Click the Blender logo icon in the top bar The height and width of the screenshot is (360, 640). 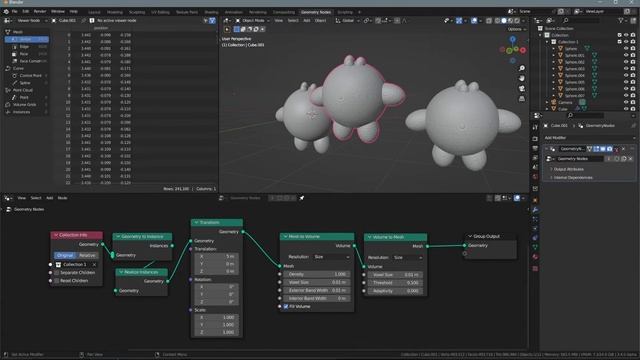point(6,11)
